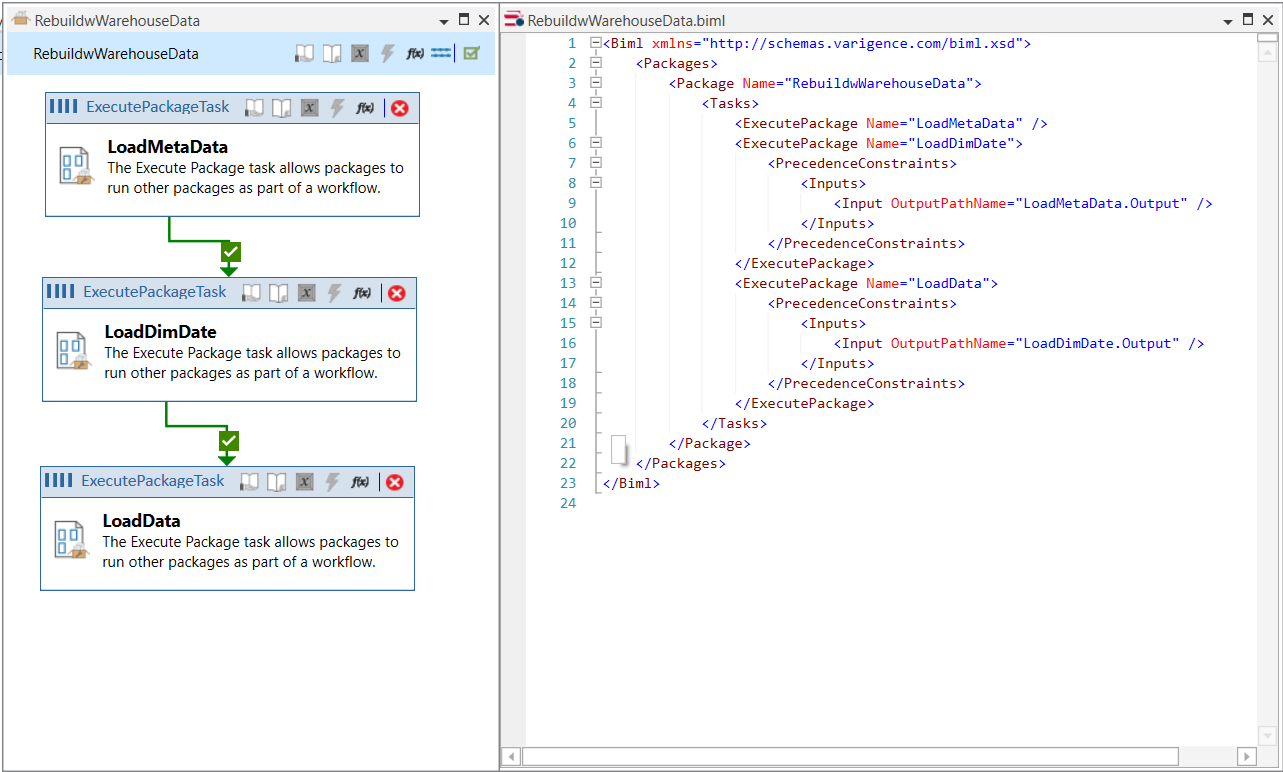Open the f(x) expression editor on LoadMetaData task
1283x772 pixels.
click(366, 107)
